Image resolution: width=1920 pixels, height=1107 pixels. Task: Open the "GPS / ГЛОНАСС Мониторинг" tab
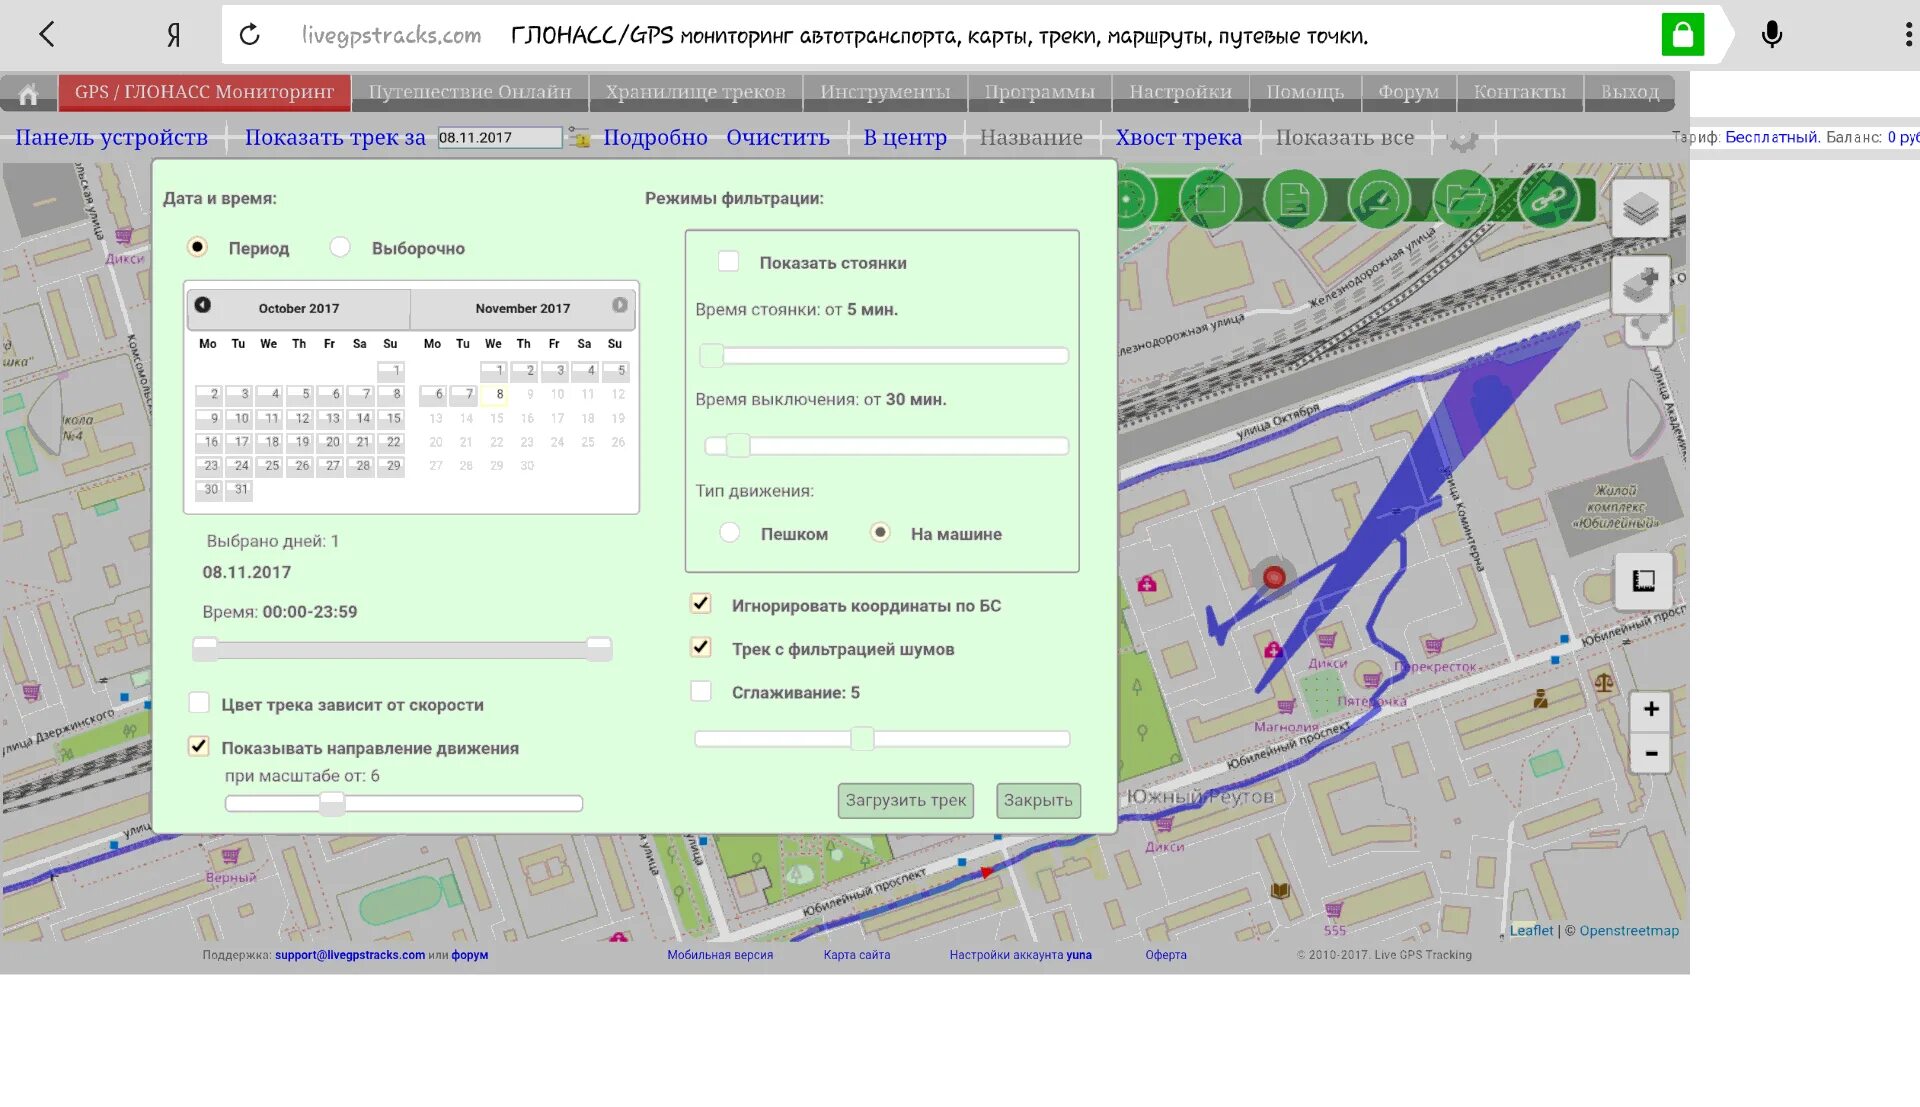pos(204,92)
